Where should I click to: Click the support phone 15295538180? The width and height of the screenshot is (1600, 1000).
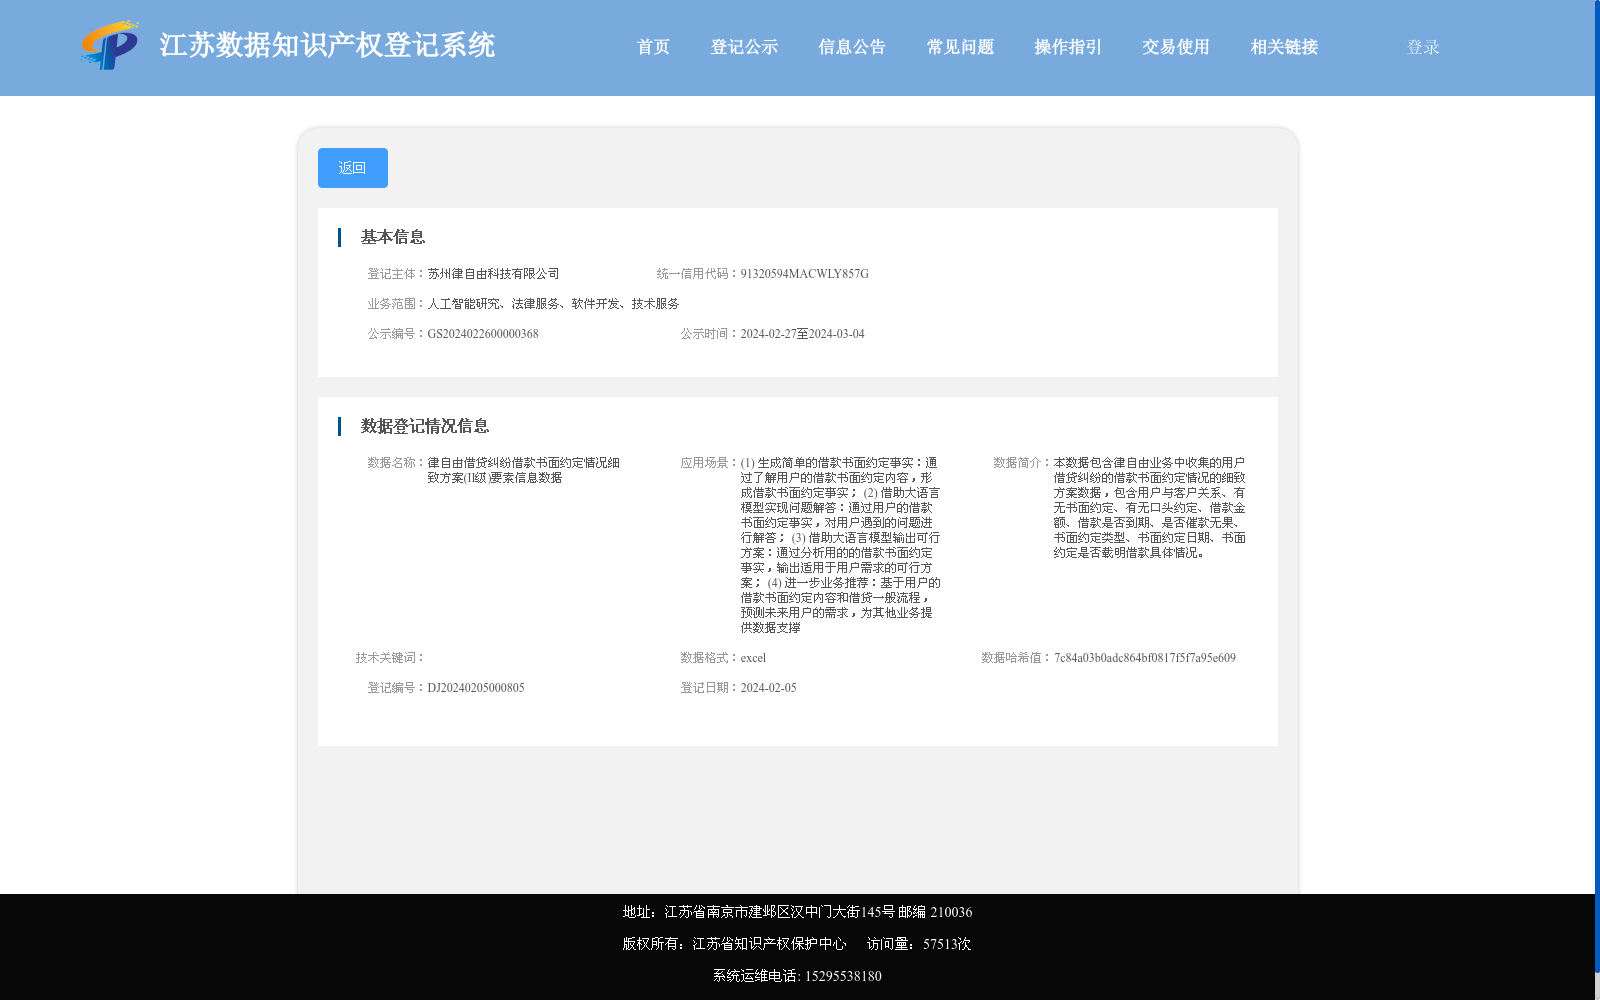[843, 976]
